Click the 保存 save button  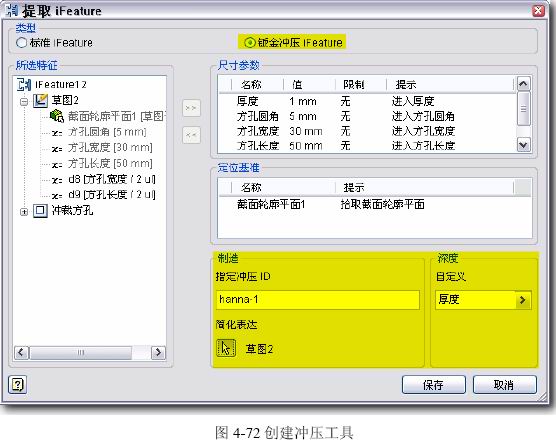433,385
